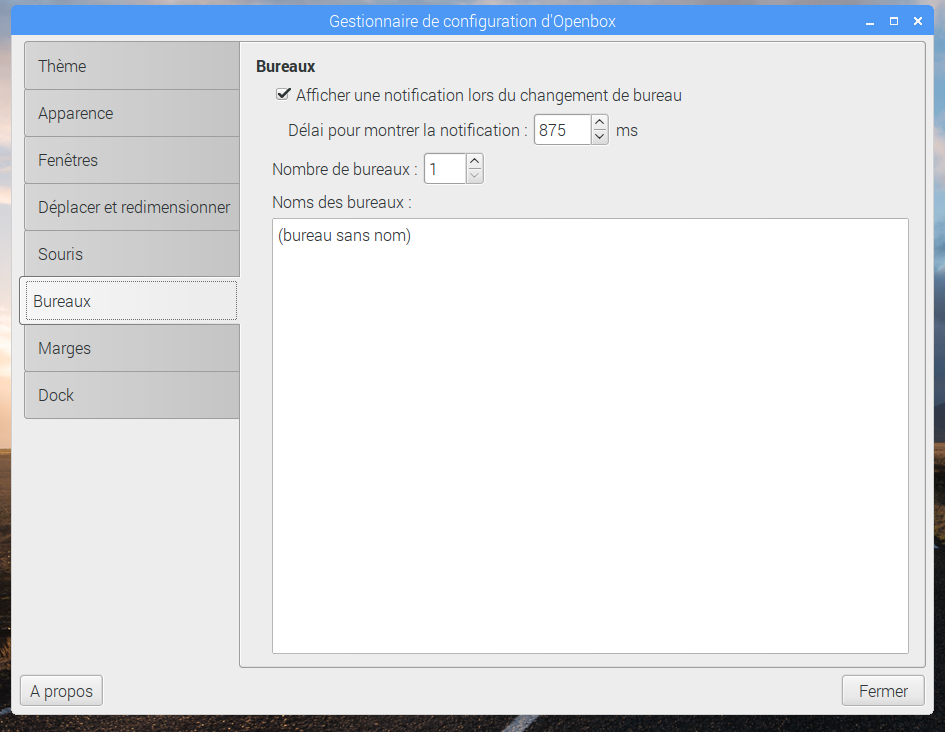Click the Fermer button

coord(883,690)
